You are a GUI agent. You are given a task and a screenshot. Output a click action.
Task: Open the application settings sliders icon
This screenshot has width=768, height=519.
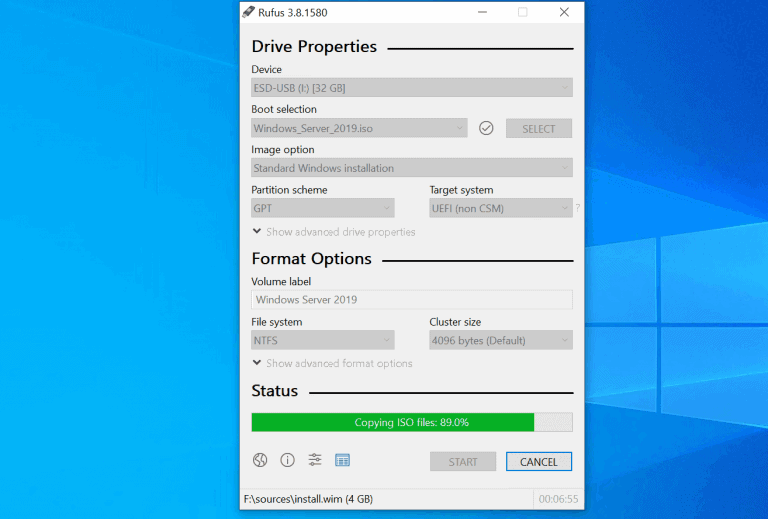[315, 460]
